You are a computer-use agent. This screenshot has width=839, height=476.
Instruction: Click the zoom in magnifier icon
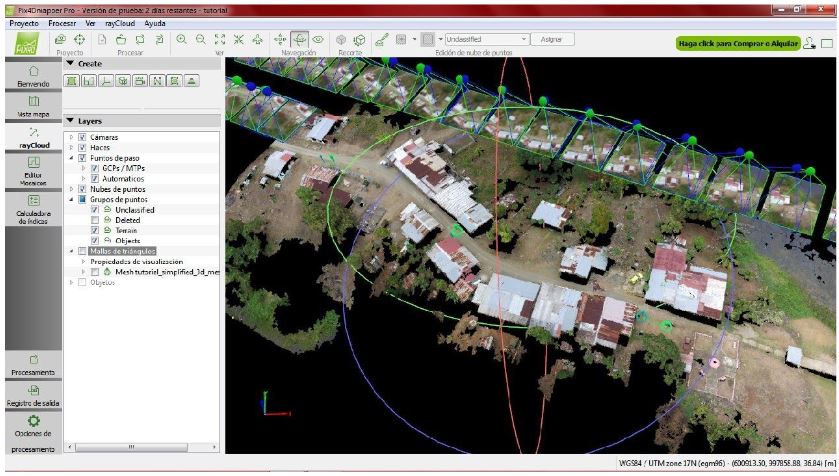[x=182, y=39]
